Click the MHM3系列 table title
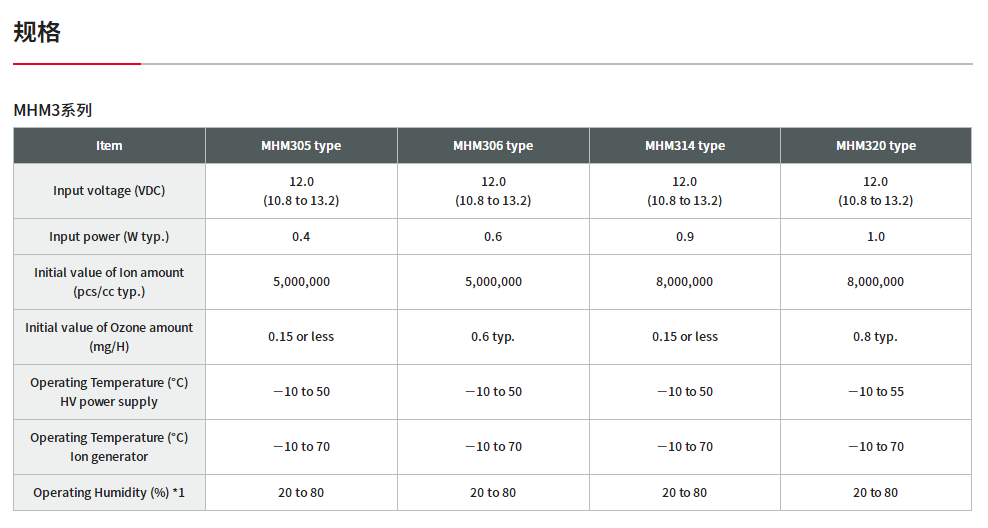The width and height of the screenshot is (988, 528). 53,110
